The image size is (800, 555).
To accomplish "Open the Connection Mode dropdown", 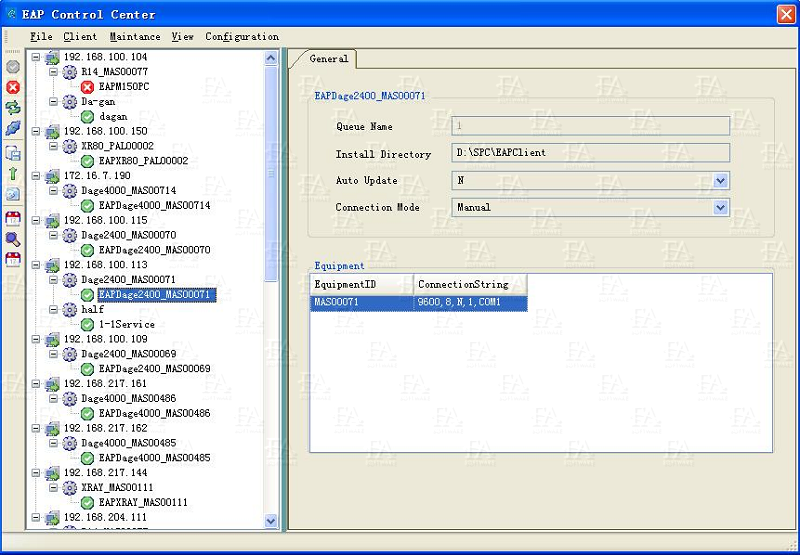I will pos(720,208).
